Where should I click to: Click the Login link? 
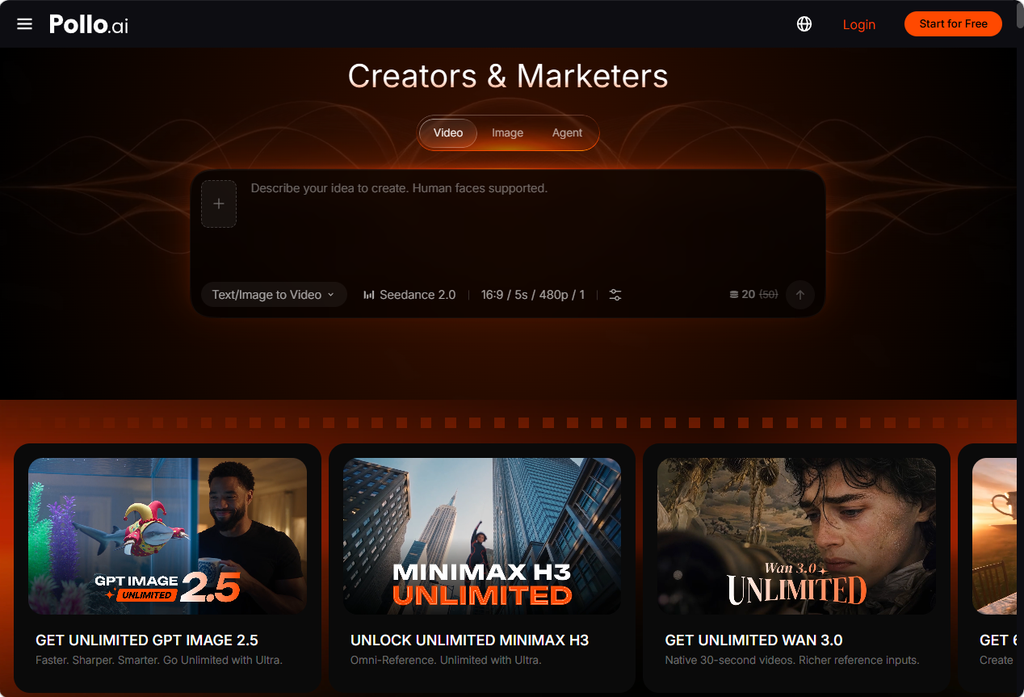[859, 24]
